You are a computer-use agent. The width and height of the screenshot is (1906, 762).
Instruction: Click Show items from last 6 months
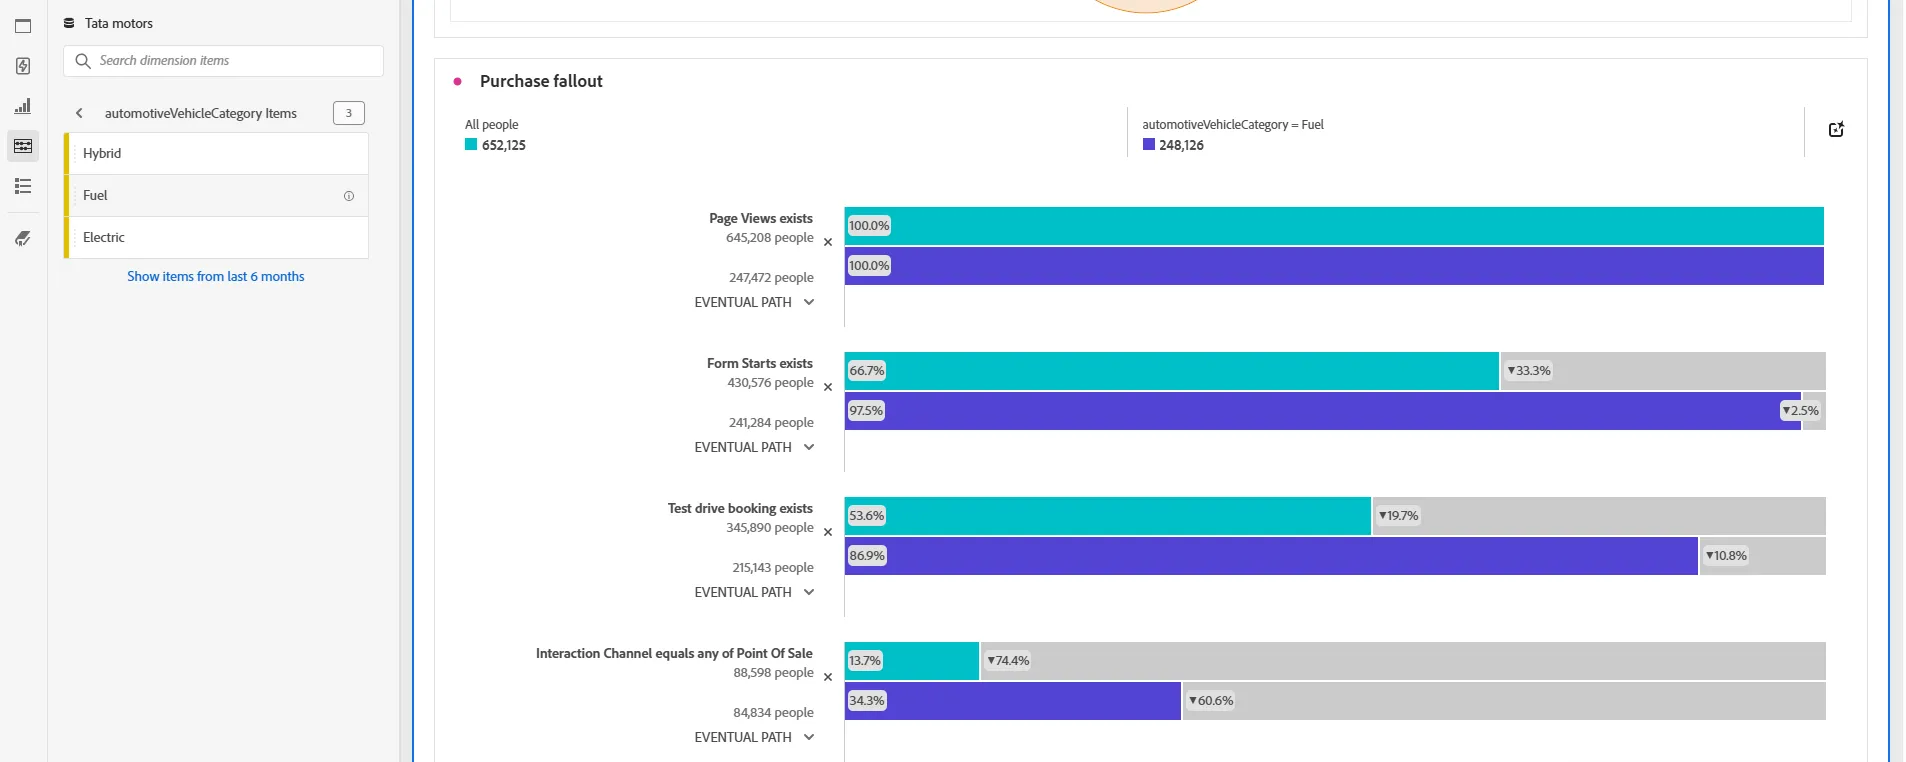[x=216, y=276]
